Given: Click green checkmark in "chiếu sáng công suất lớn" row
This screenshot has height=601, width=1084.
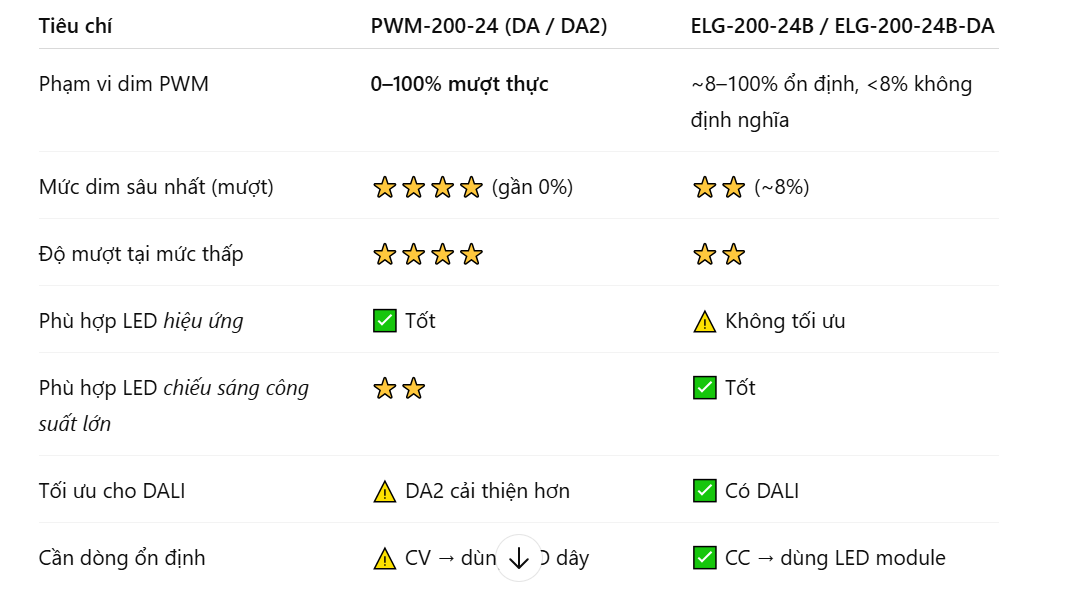Looking at the screenshot, I should (x=705, y=388).
